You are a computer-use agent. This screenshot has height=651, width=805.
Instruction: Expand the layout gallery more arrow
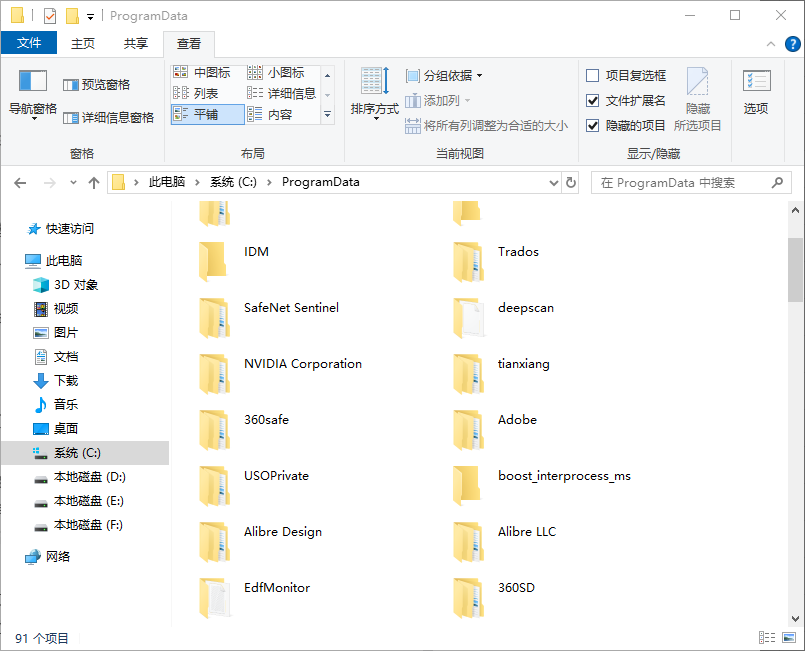(328, 114)
